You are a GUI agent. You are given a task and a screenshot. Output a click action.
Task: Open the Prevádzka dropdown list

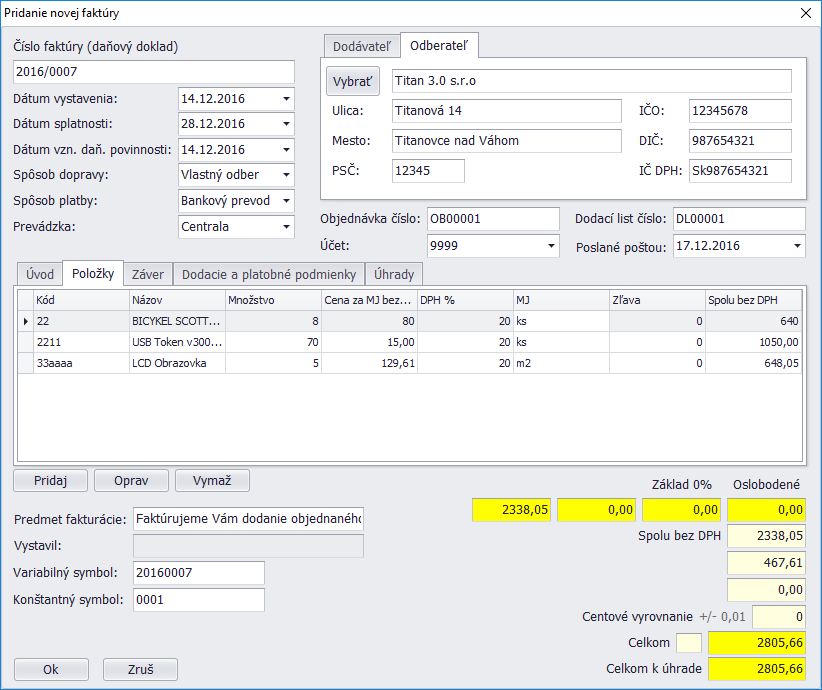[x=286, y=227]
